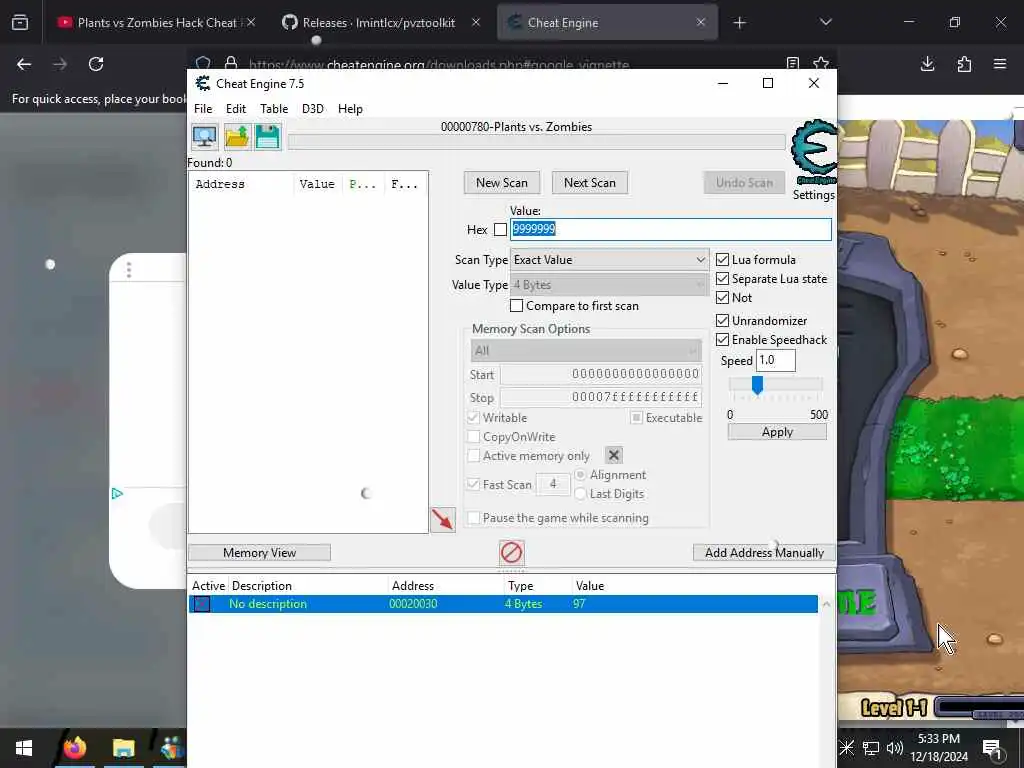Image resolution: width=1024 pixels, height=768 pixels.
Task: Toggle Unrandomizer checkbox
Action: [x=722, y=320]
